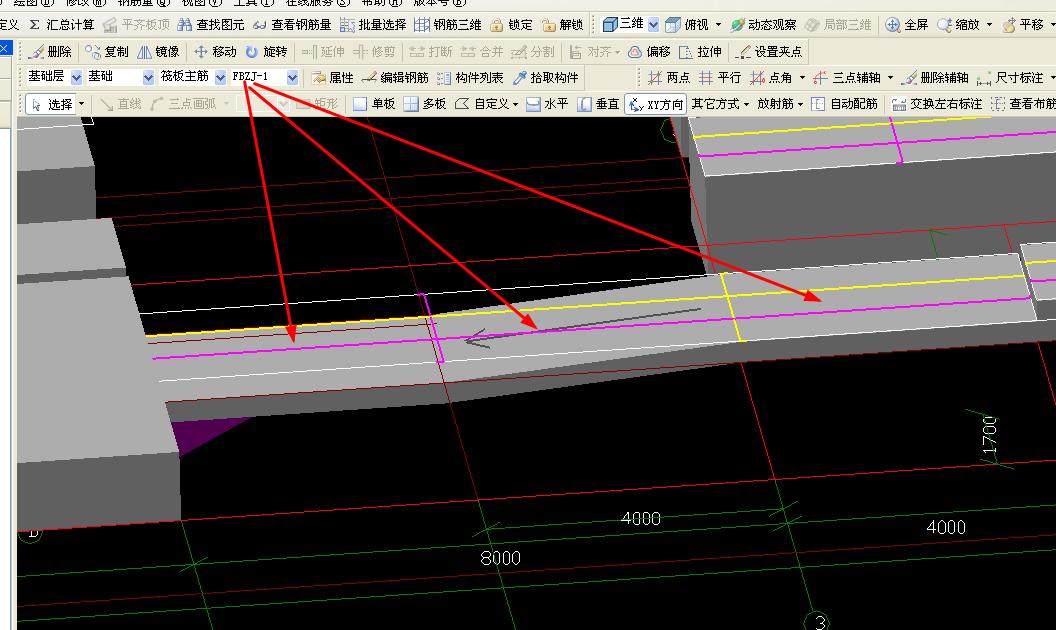Click inside the FBZJ-1 name field
Screen dimensions: 1056x630
(258, 77)
